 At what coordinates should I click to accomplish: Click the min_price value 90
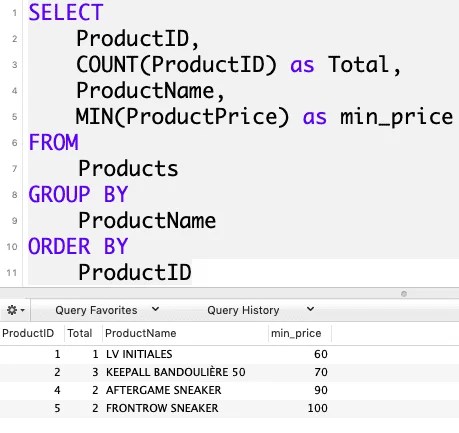pos(321,390)
